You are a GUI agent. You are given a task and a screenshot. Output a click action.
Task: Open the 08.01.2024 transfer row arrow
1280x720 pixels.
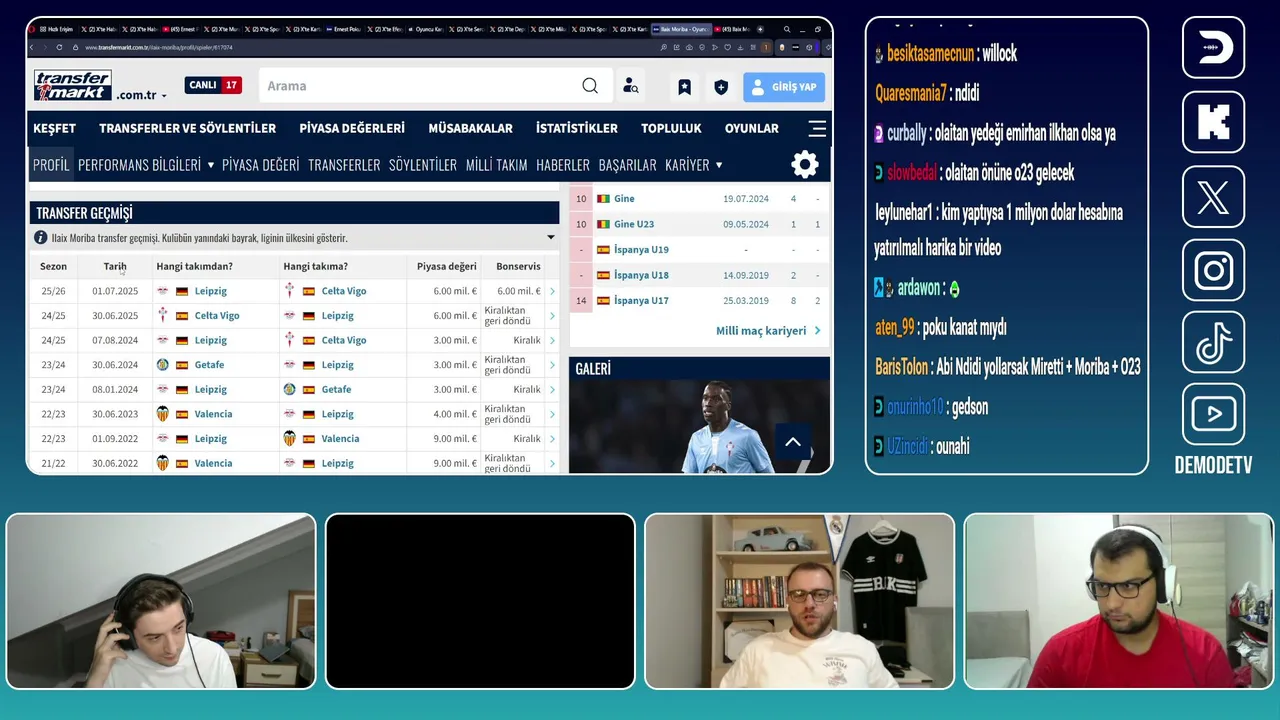click(x=552, y=389)
